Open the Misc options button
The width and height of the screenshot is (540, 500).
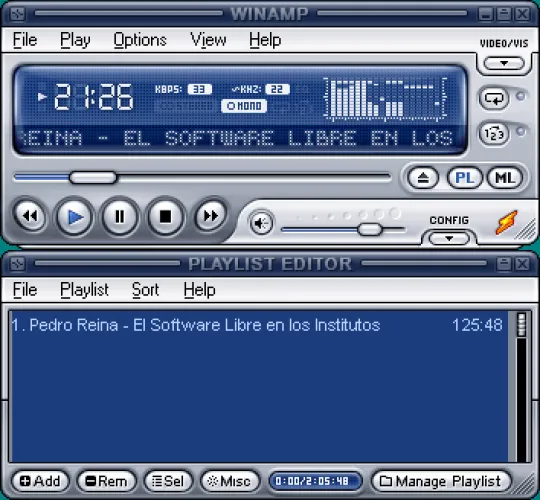point(230,481)
